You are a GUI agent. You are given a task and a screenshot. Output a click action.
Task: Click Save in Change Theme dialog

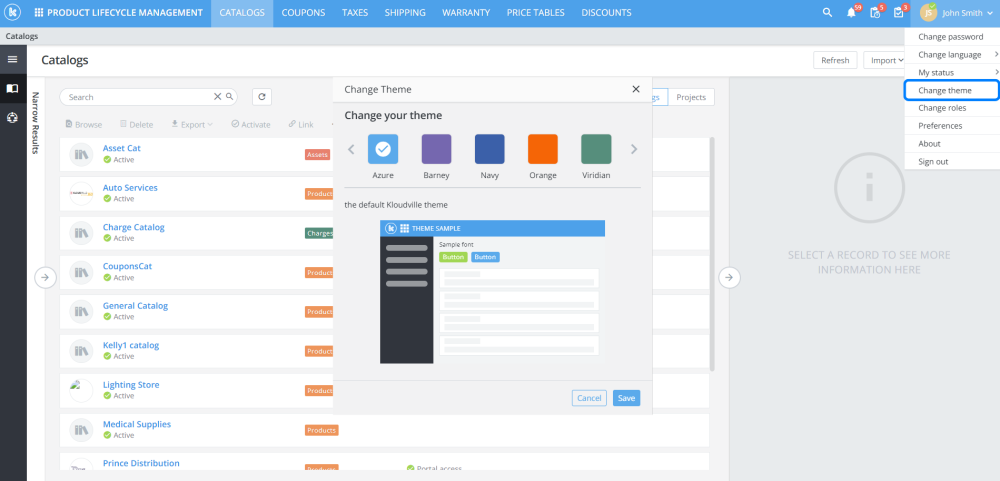(x=626, y=398)
